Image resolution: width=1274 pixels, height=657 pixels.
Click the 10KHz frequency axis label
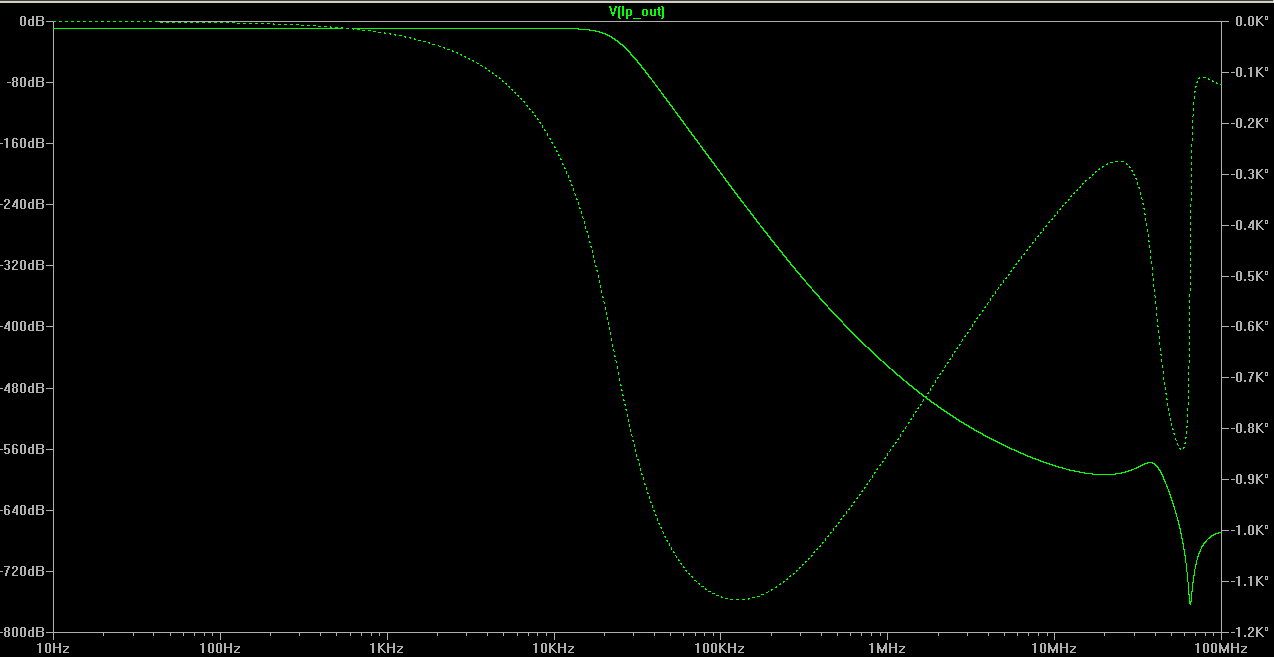coord(553,648)
